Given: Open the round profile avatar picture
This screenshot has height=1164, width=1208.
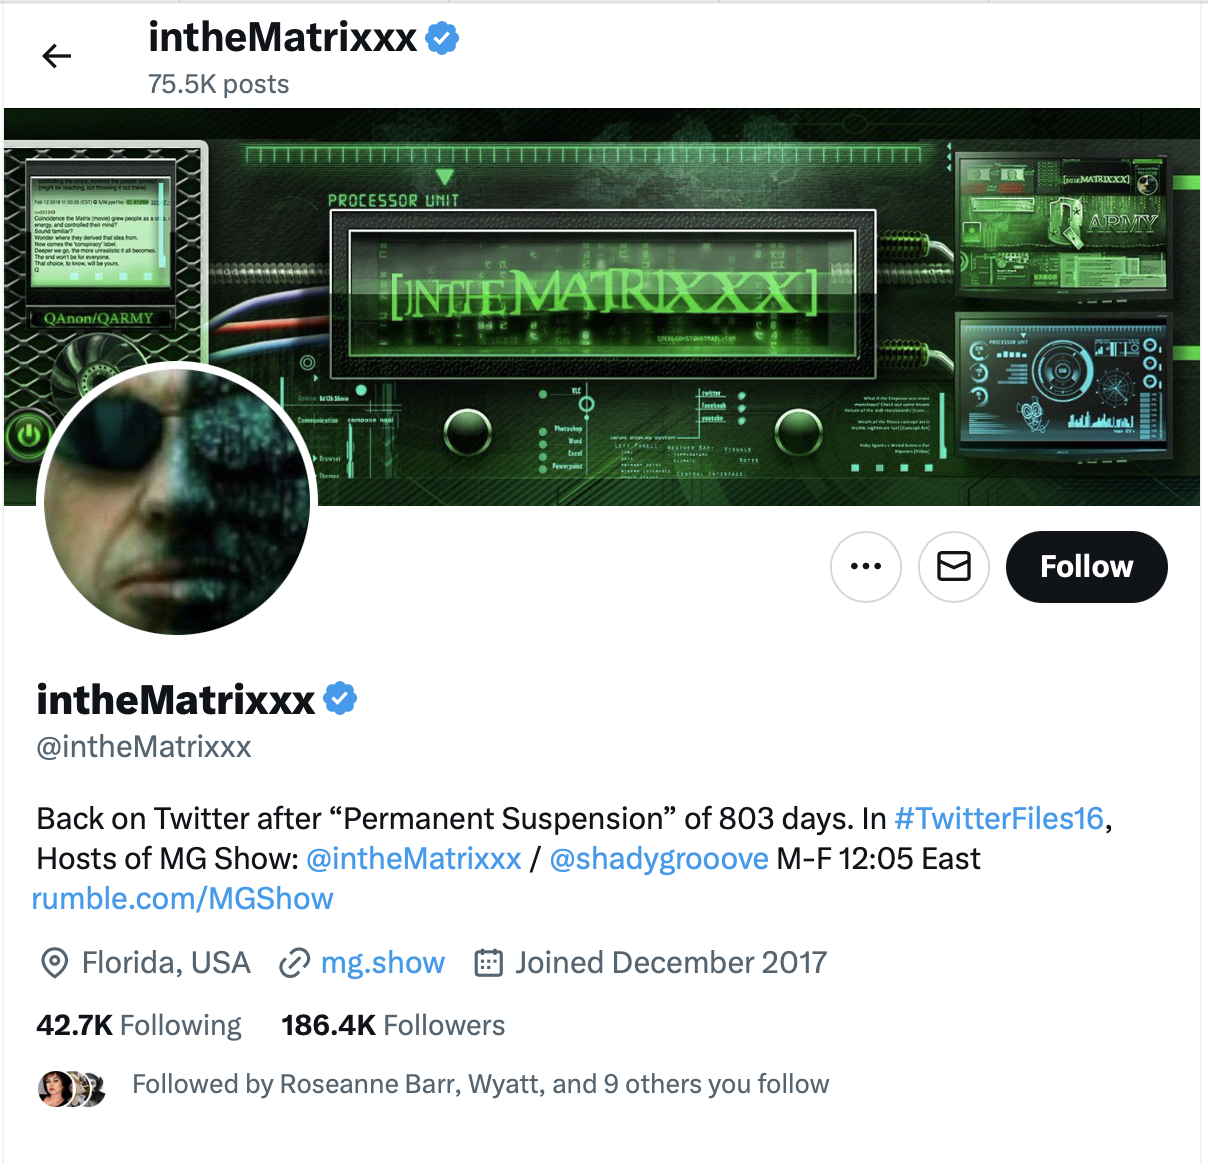Looking at the screenshot, I should point(178,500).
